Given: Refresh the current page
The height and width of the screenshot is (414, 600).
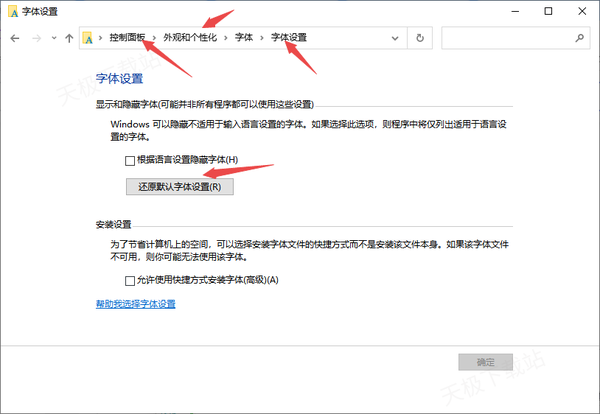Looking at the screenshot, I should pyautogui.click(x=420, y=38).
